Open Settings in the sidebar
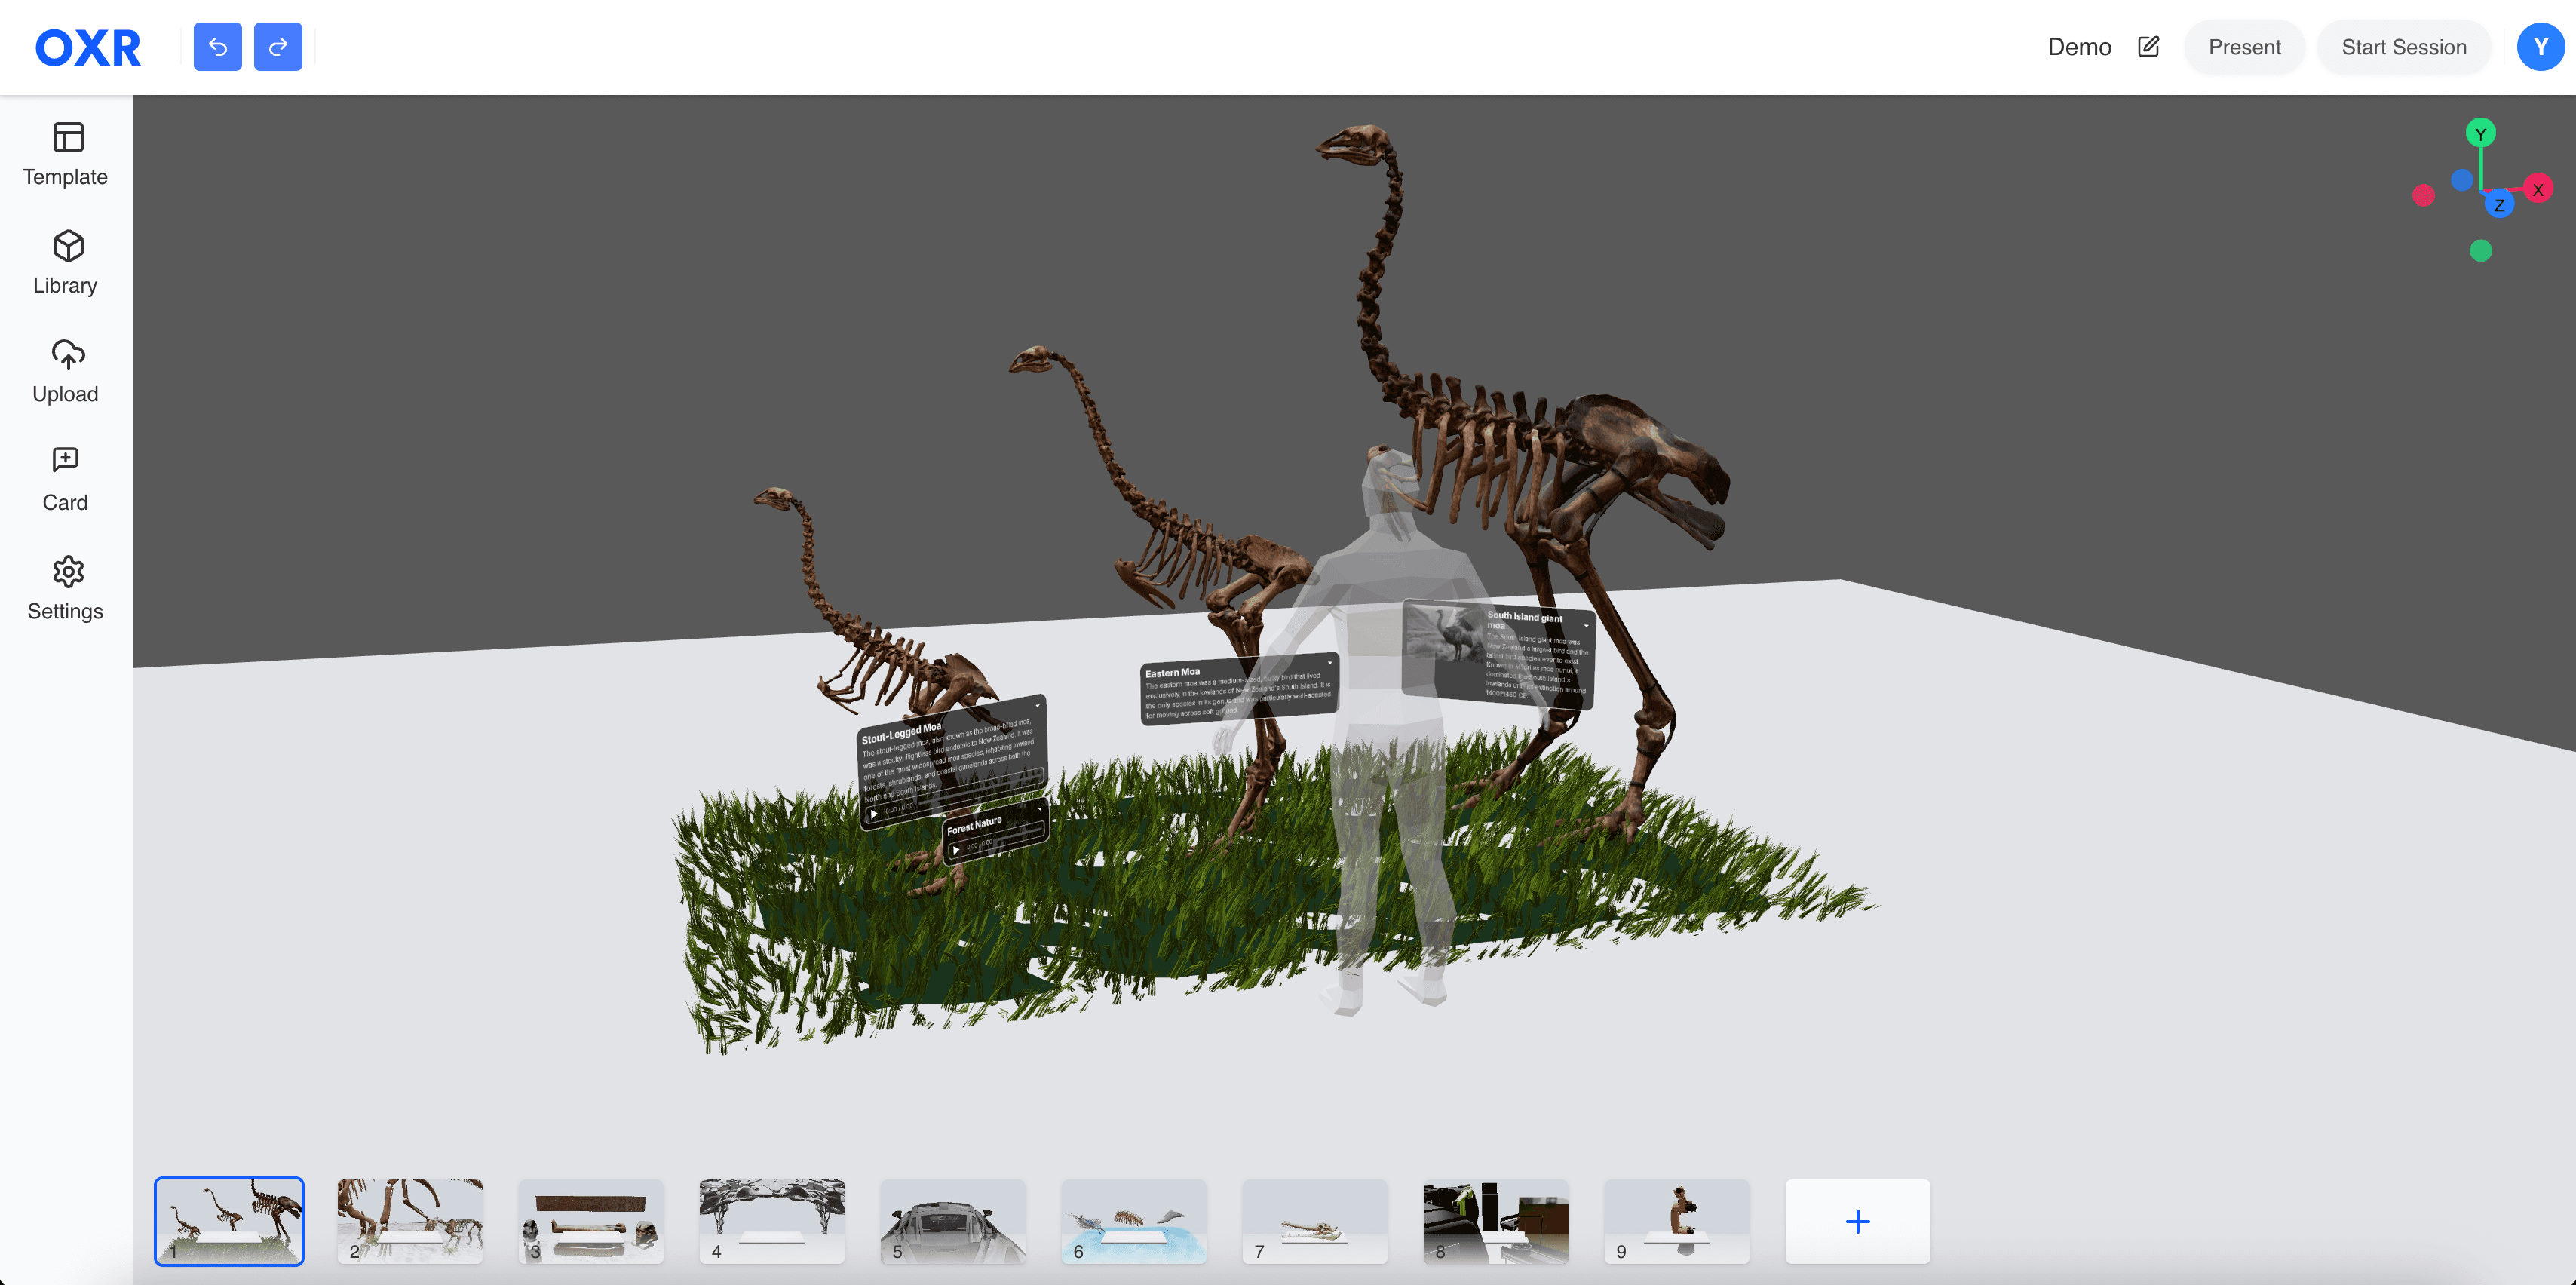This screenshot has height=1285, width=2576. [66, 588]
